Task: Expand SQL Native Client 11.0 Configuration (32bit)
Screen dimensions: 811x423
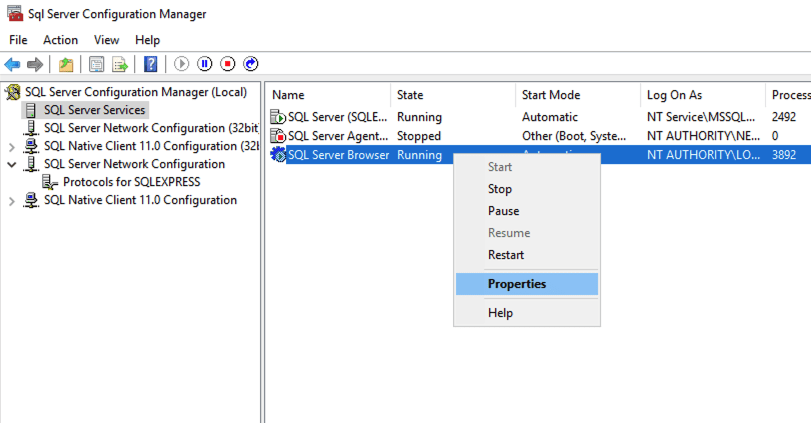Action: tap(12, 146)
